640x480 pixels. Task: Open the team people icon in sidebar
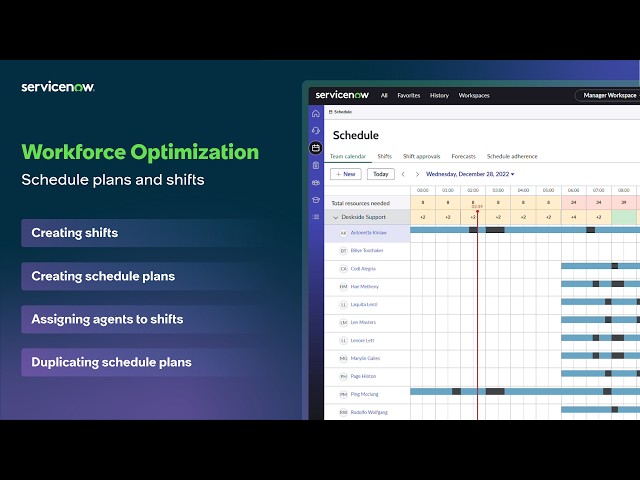click(x=316, y=183)
